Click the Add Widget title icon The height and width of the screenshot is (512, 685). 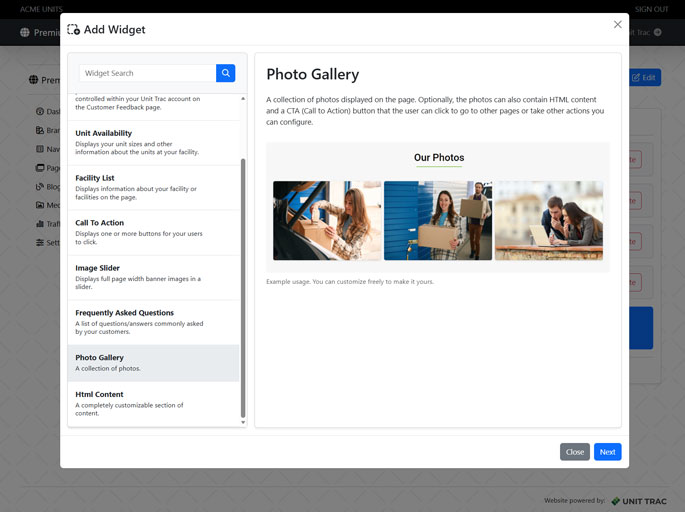tap(73, 29)
